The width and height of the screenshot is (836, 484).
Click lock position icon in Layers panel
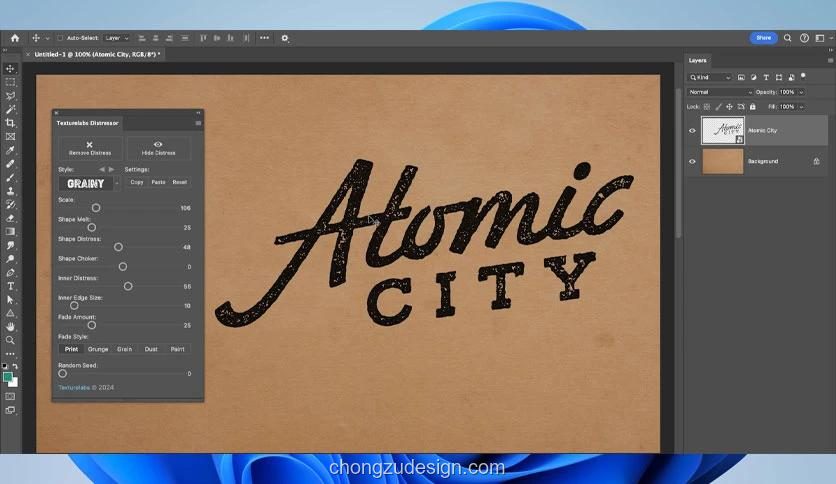pos(729,107)
